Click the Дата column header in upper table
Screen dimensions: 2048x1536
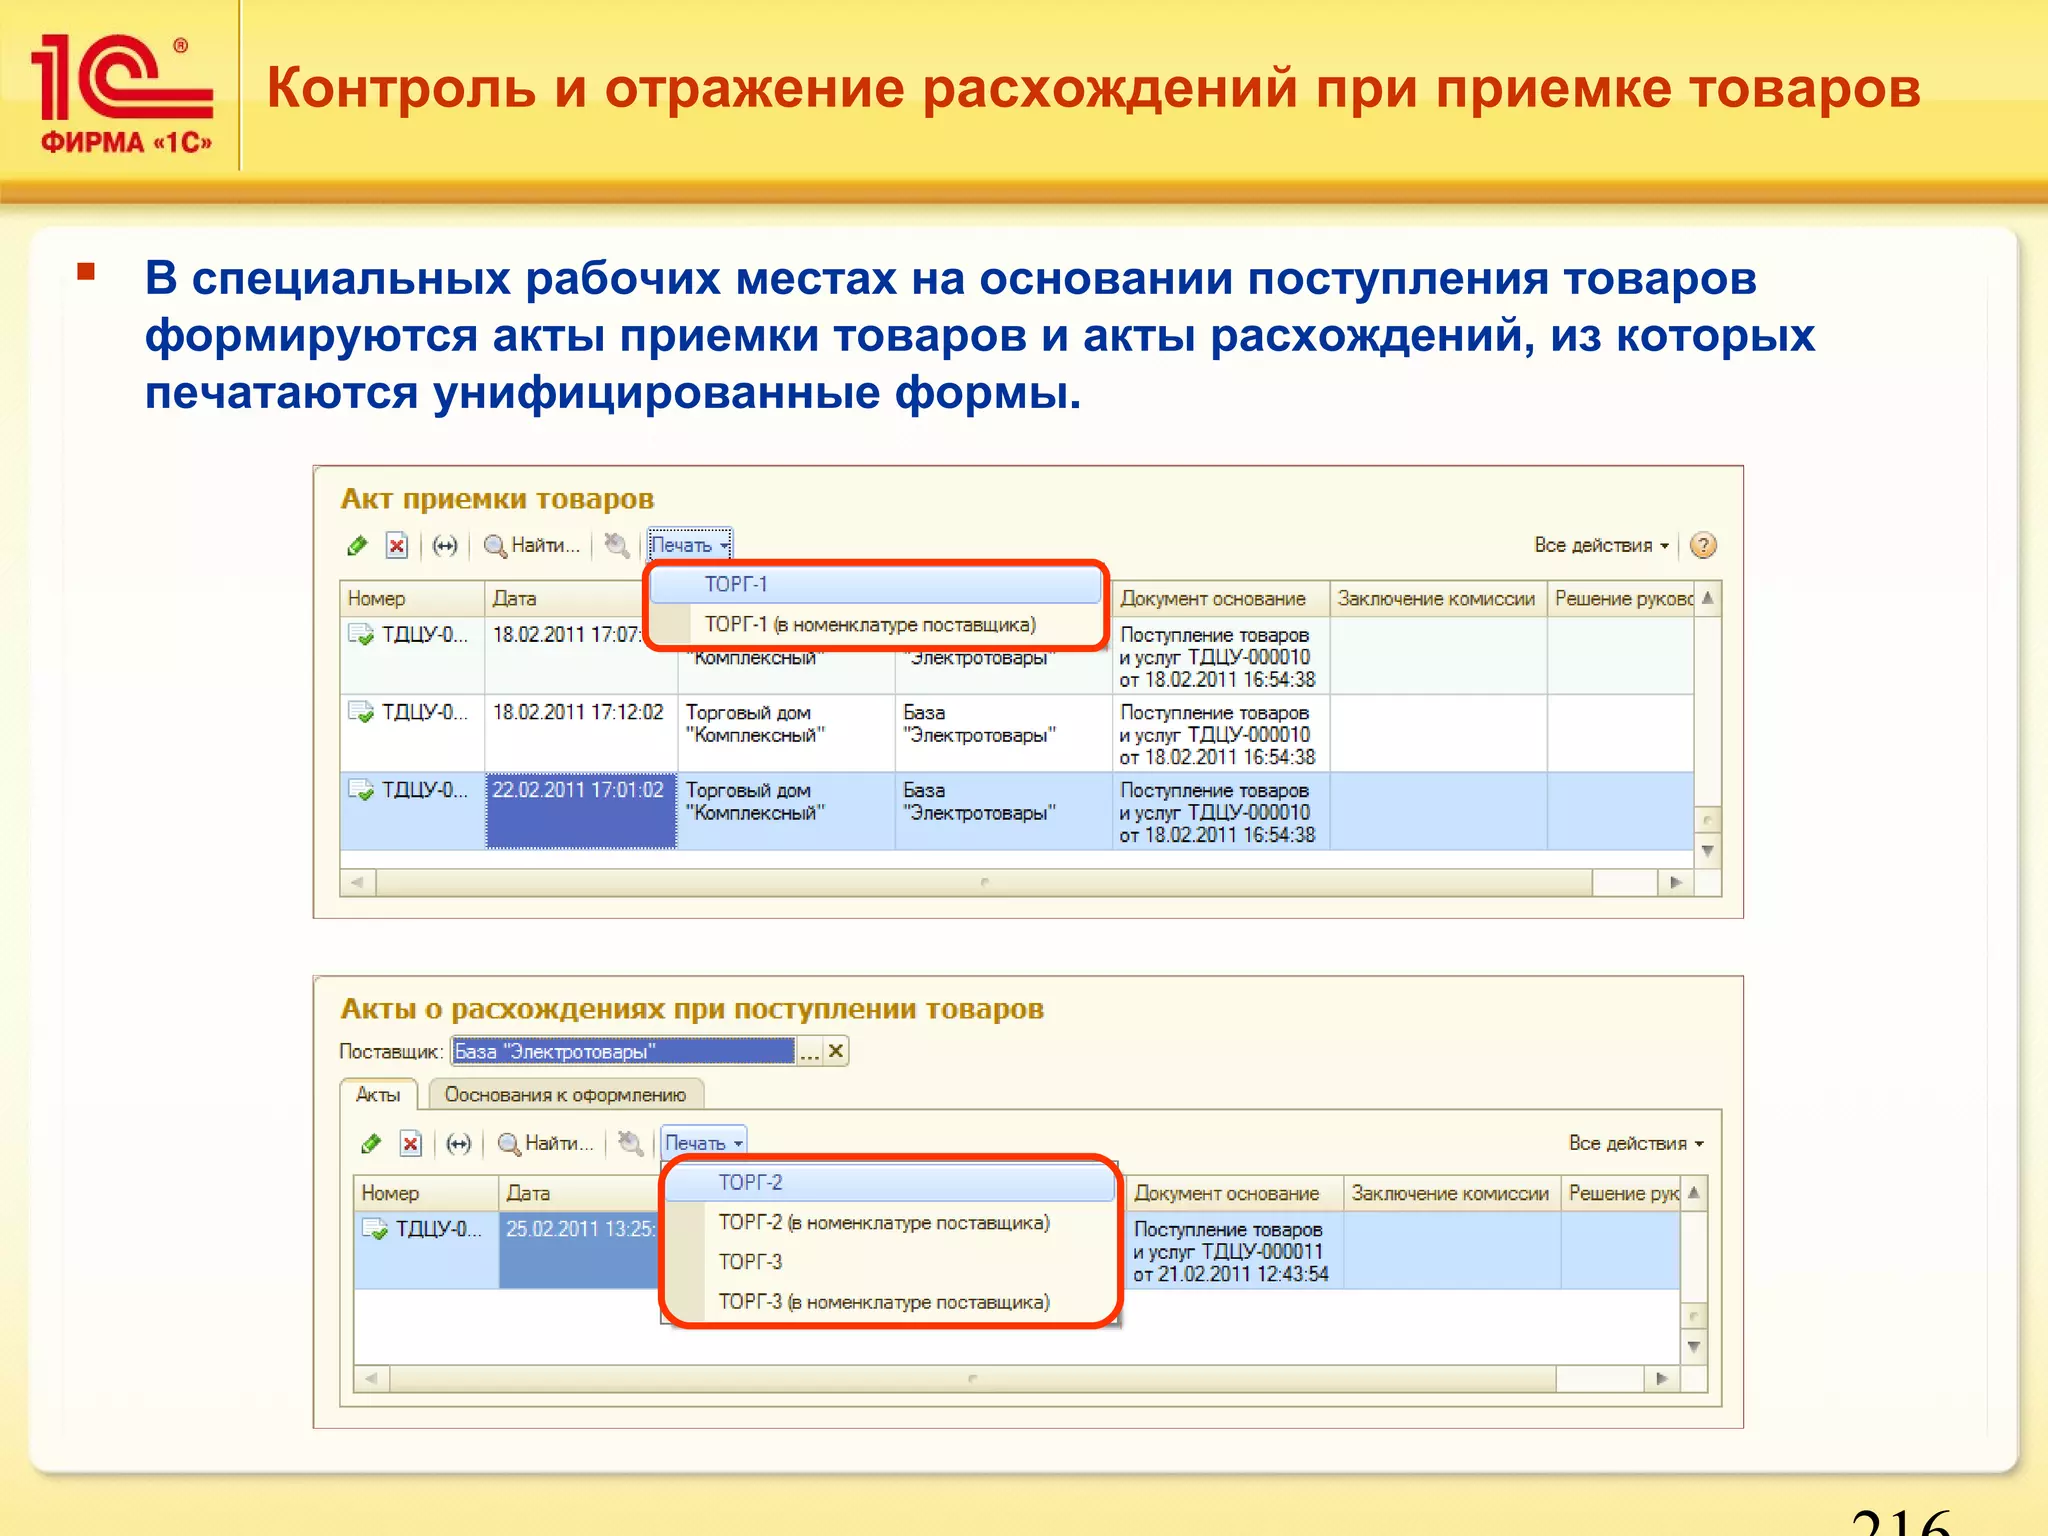(x=565, y=598)
